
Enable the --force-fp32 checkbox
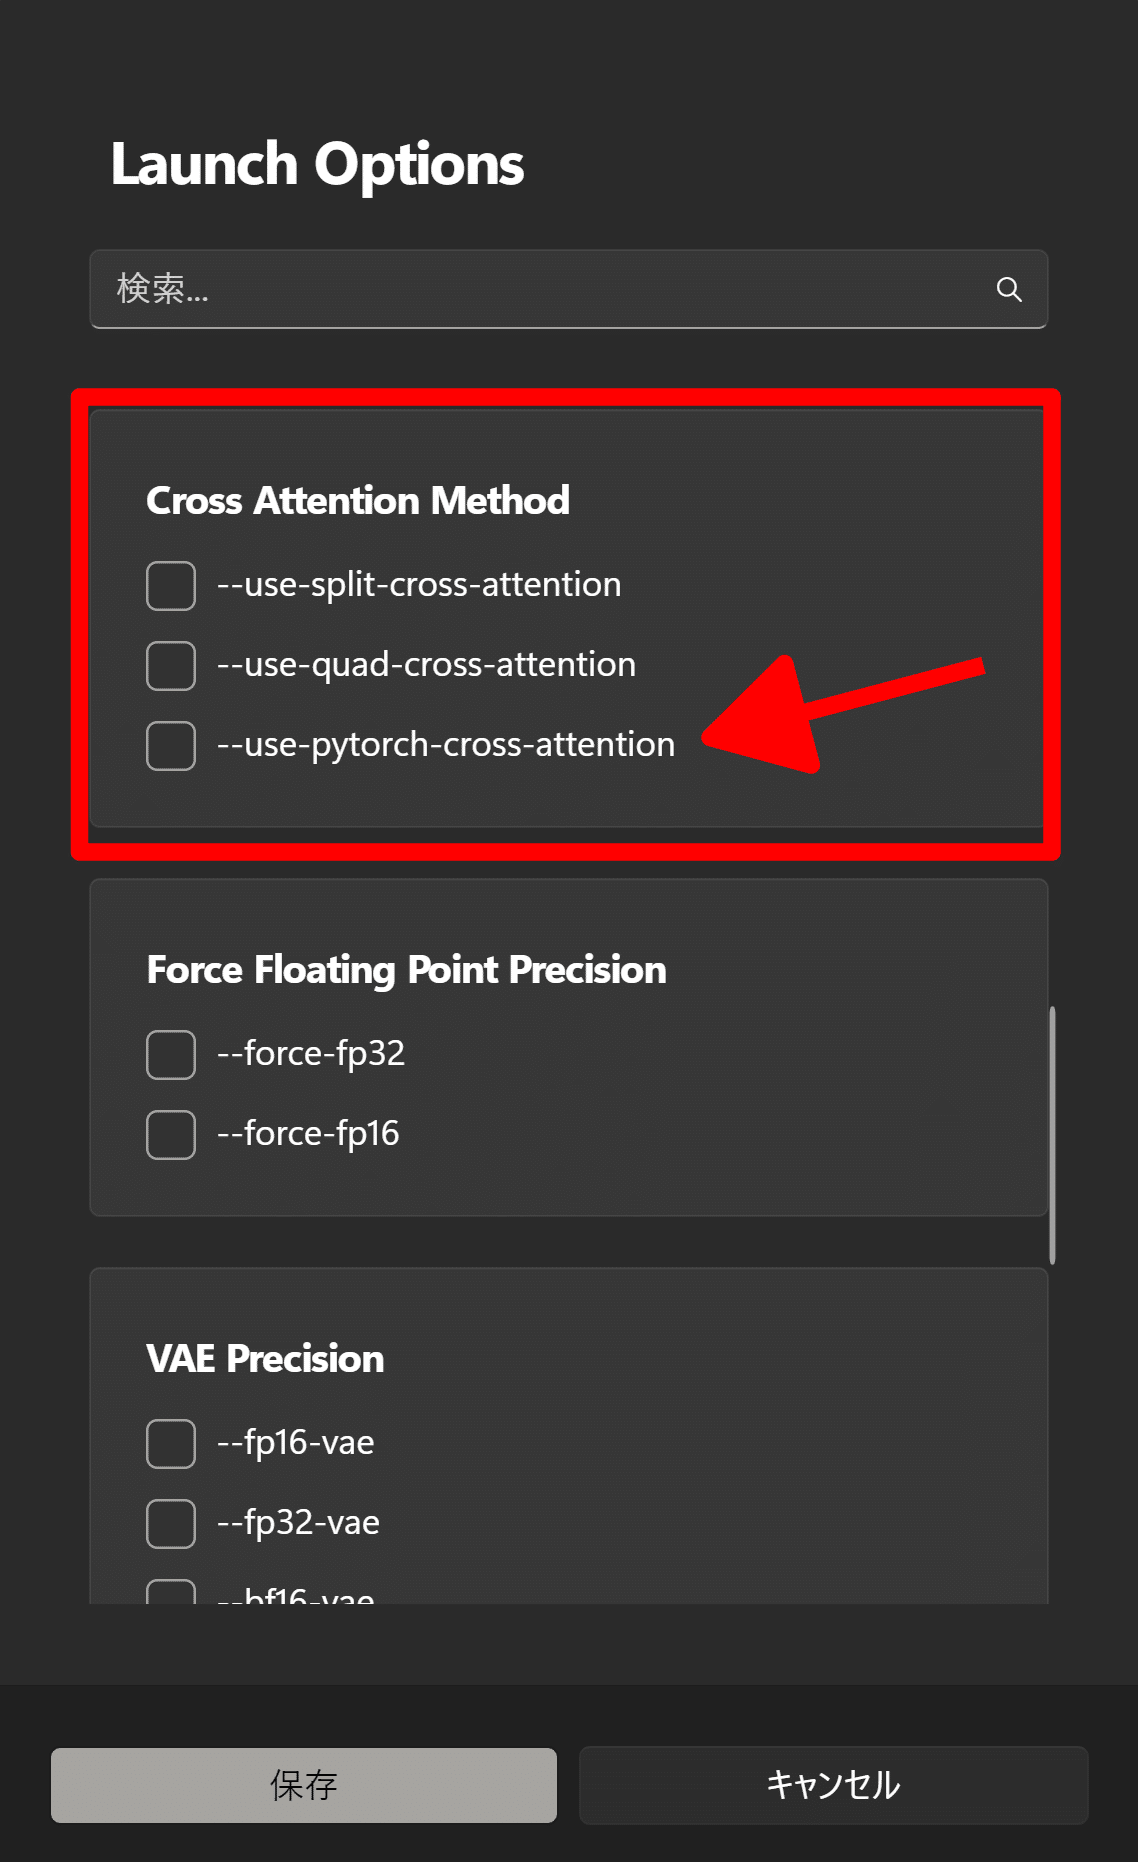(171, 1055)
